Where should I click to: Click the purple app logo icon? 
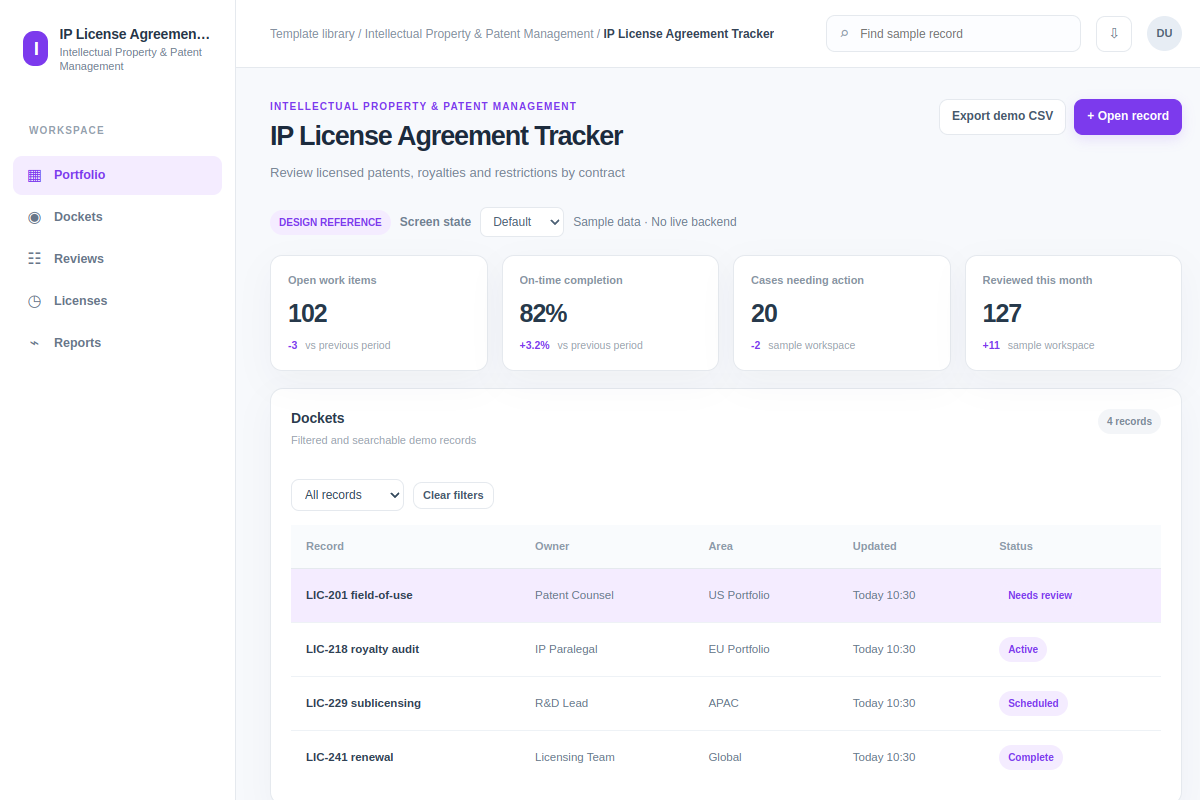click(35, 47)
